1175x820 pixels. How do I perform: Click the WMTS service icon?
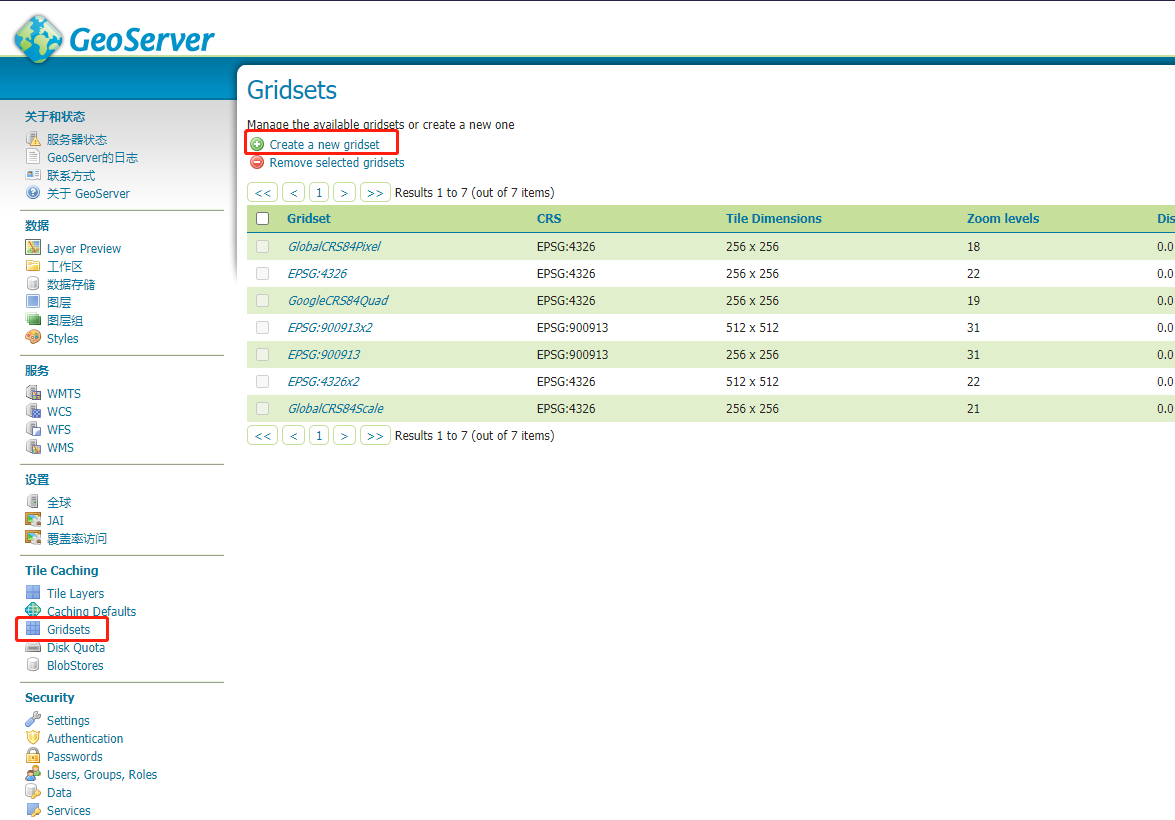33,393
